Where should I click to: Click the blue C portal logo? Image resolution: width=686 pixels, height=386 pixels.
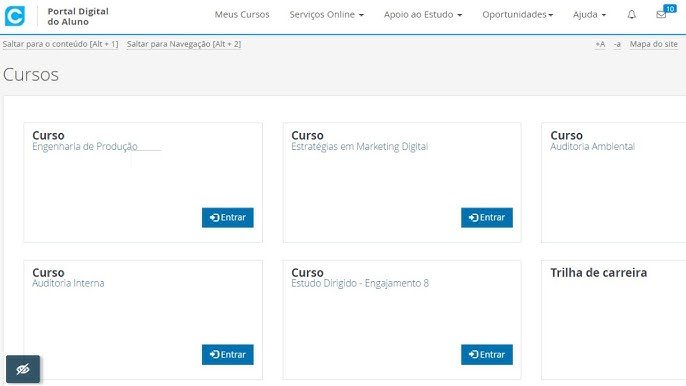tap(14, 16)
